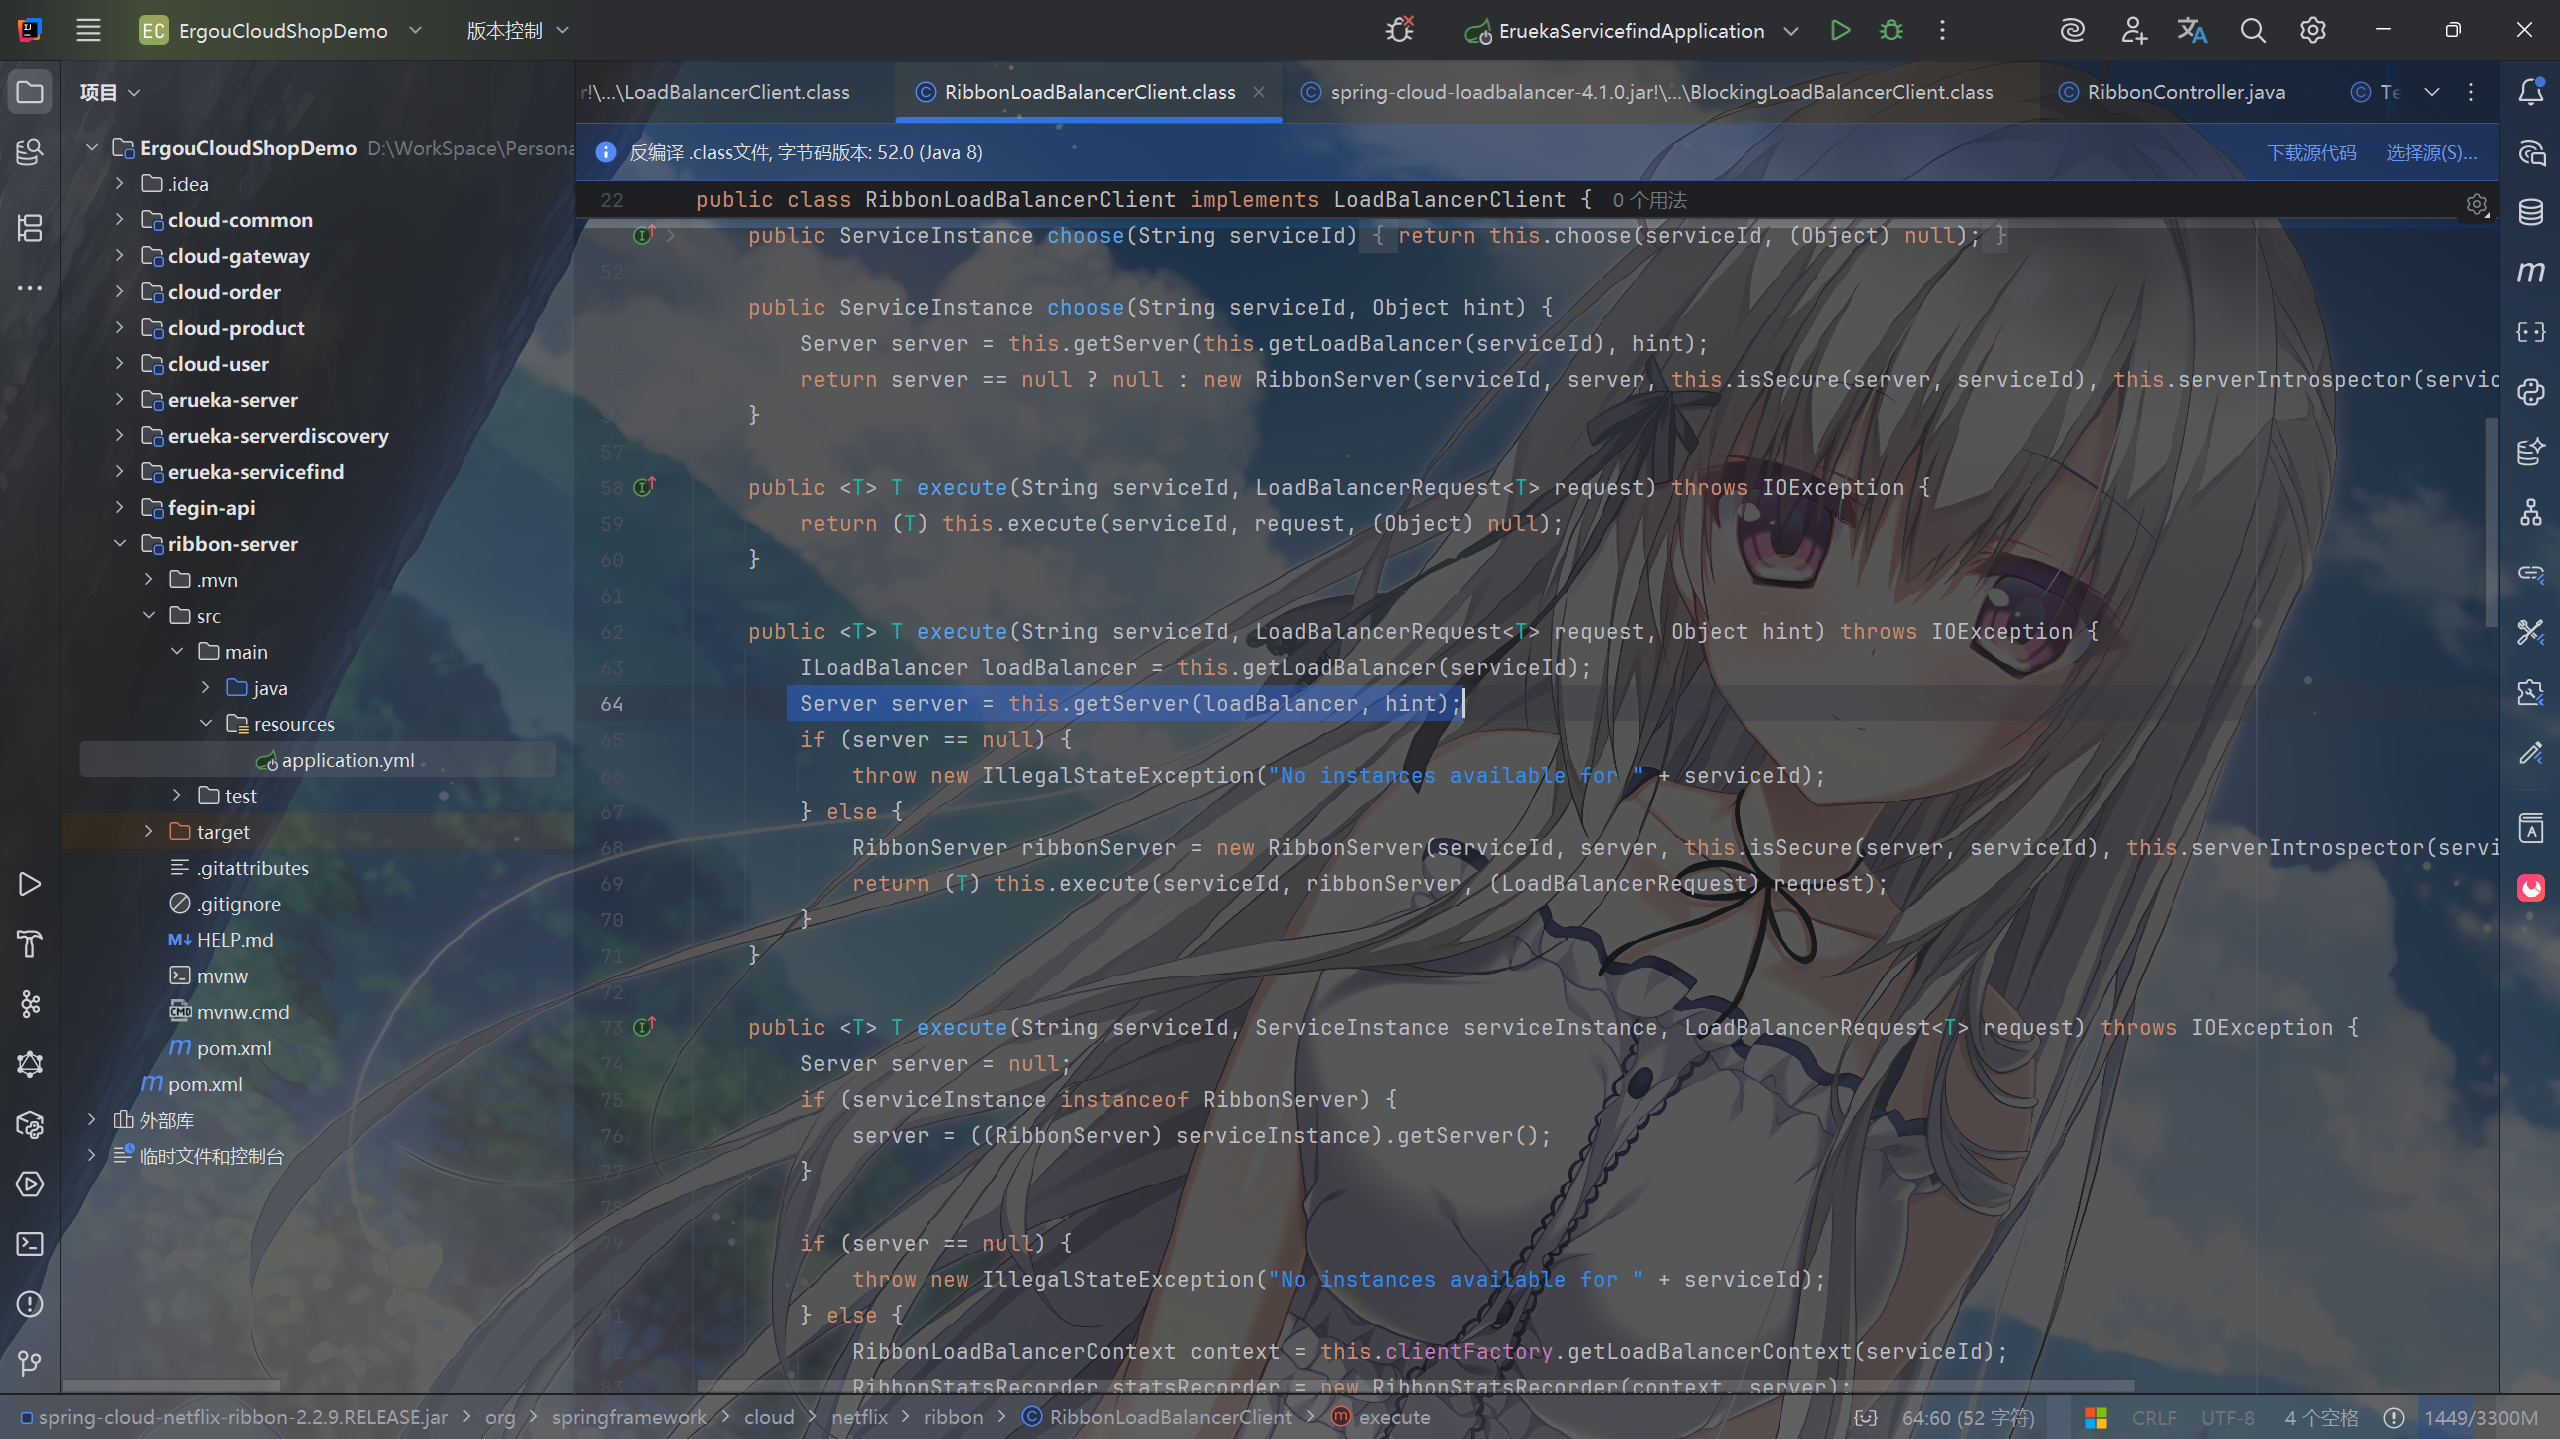Close the RibbonLoadBalancerClient.class tab
Image resolution: width=2560 pixels, height=1439 pixels.
tap(1259, 92)
